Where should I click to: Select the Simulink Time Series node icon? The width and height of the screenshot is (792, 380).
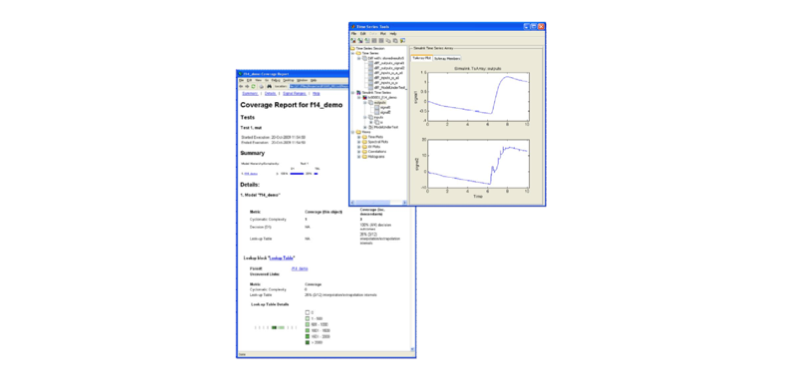click(359, 92)
